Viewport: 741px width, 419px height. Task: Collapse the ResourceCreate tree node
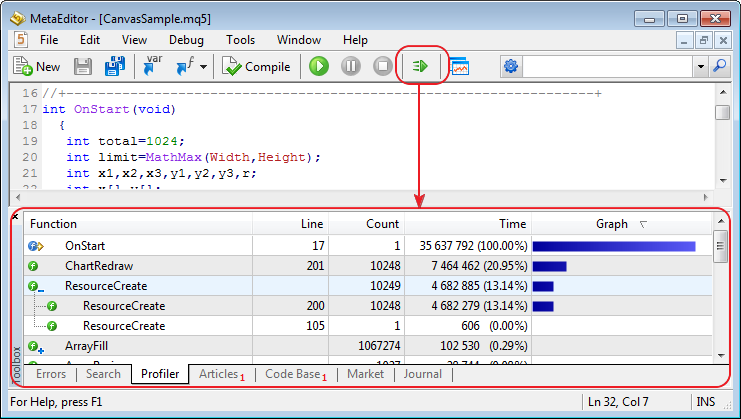click(35, 286)
